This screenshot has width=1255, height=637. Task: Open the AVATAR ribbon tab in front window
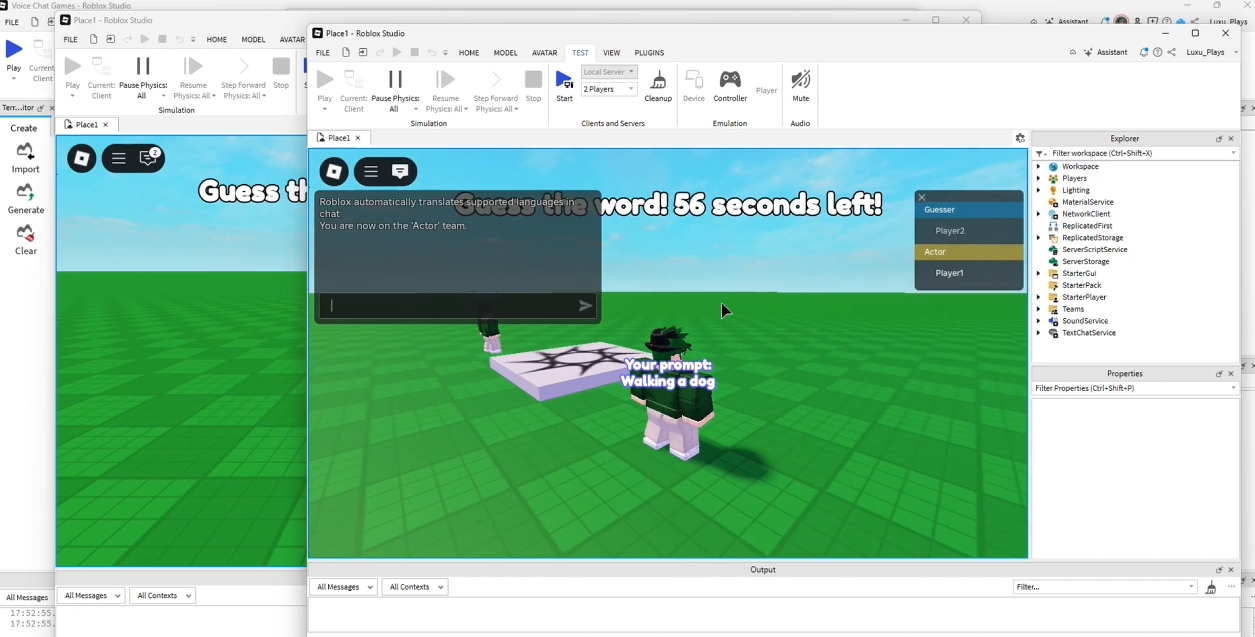(544, 53)
